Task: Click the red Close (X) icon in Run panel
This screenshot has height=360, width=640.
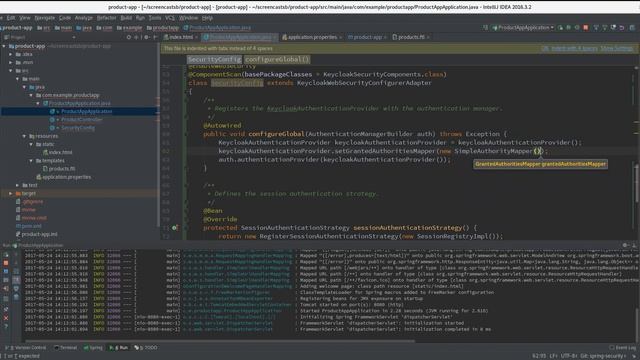Action: (6, 318)
